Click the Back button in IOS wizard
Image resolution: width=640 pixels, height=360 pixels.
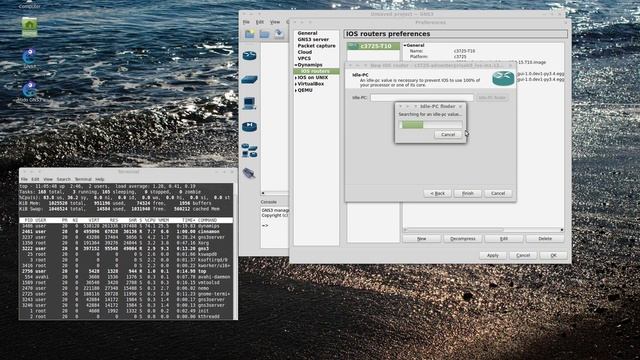pos(438,193)
